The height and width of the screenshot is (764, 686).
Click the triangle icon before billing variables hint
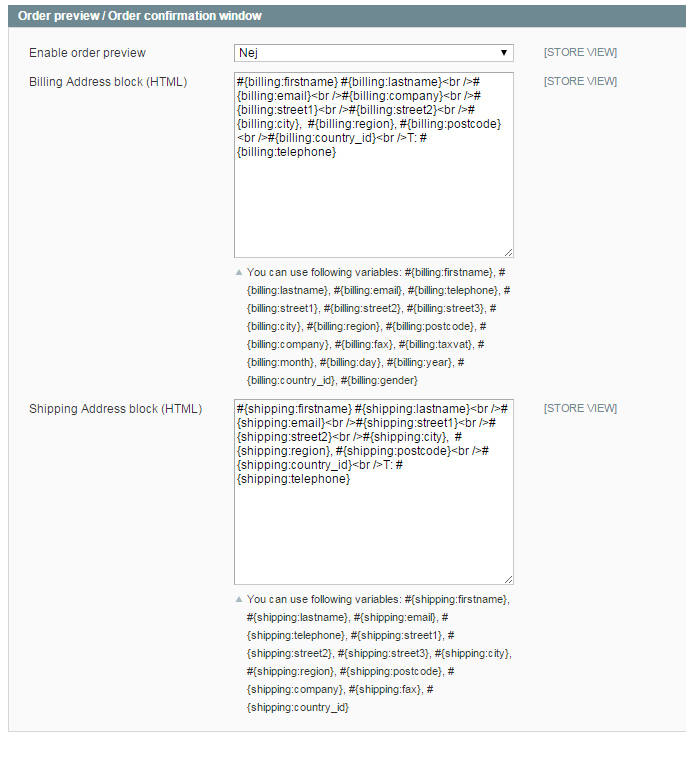point(239,272)
